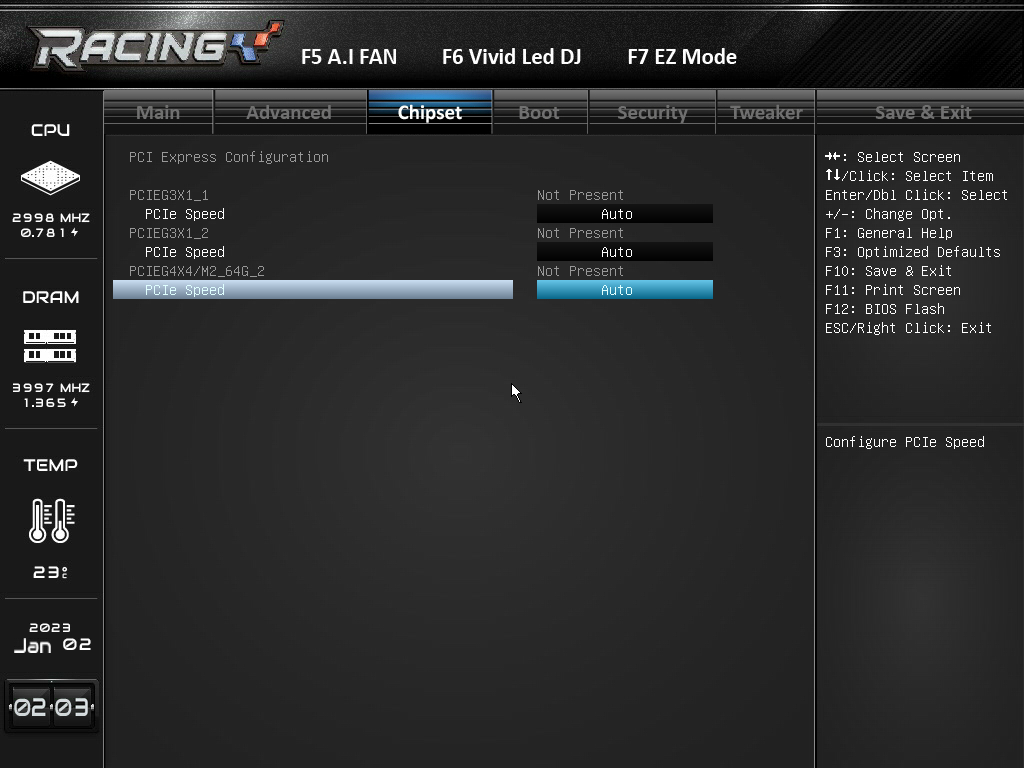Open PCIe Speed dropdown for PCIEG3X1_1

pyautogui.click(x=624, y=214)
